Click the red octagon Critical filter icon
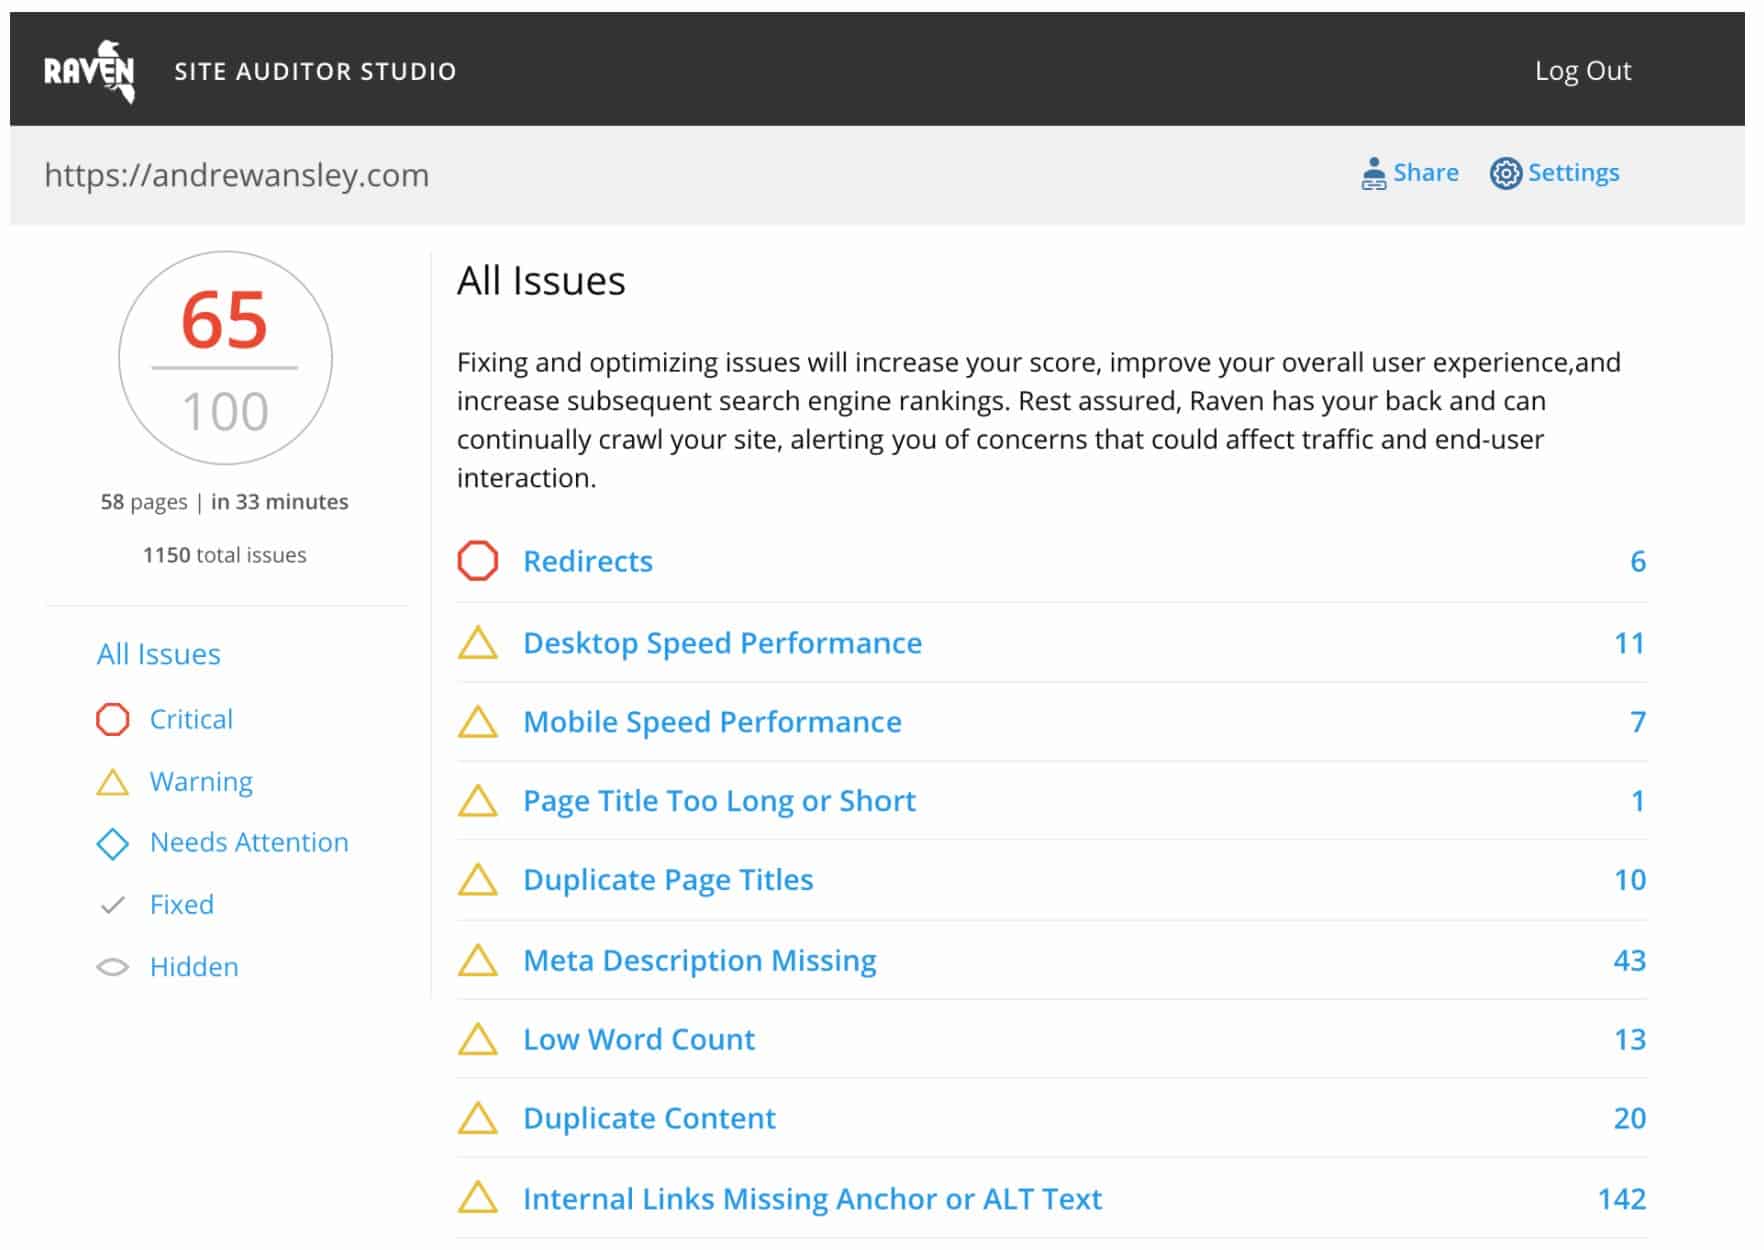 112,719
